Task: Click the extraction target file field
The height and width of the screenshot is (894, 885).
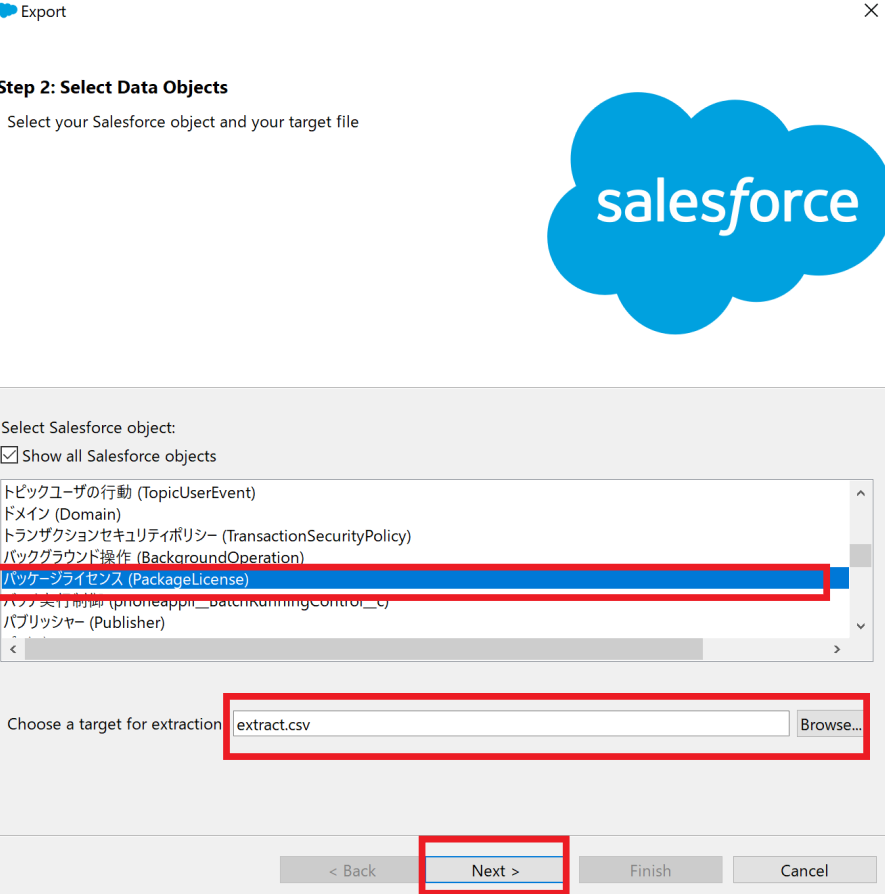Action: click(x=511, y=724)
